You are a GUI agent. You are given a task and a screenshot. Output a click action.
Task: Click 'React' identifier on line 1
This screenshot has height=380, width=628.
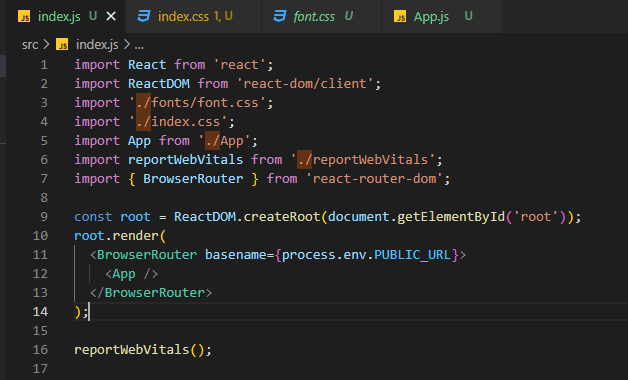[x=147, y=65]
